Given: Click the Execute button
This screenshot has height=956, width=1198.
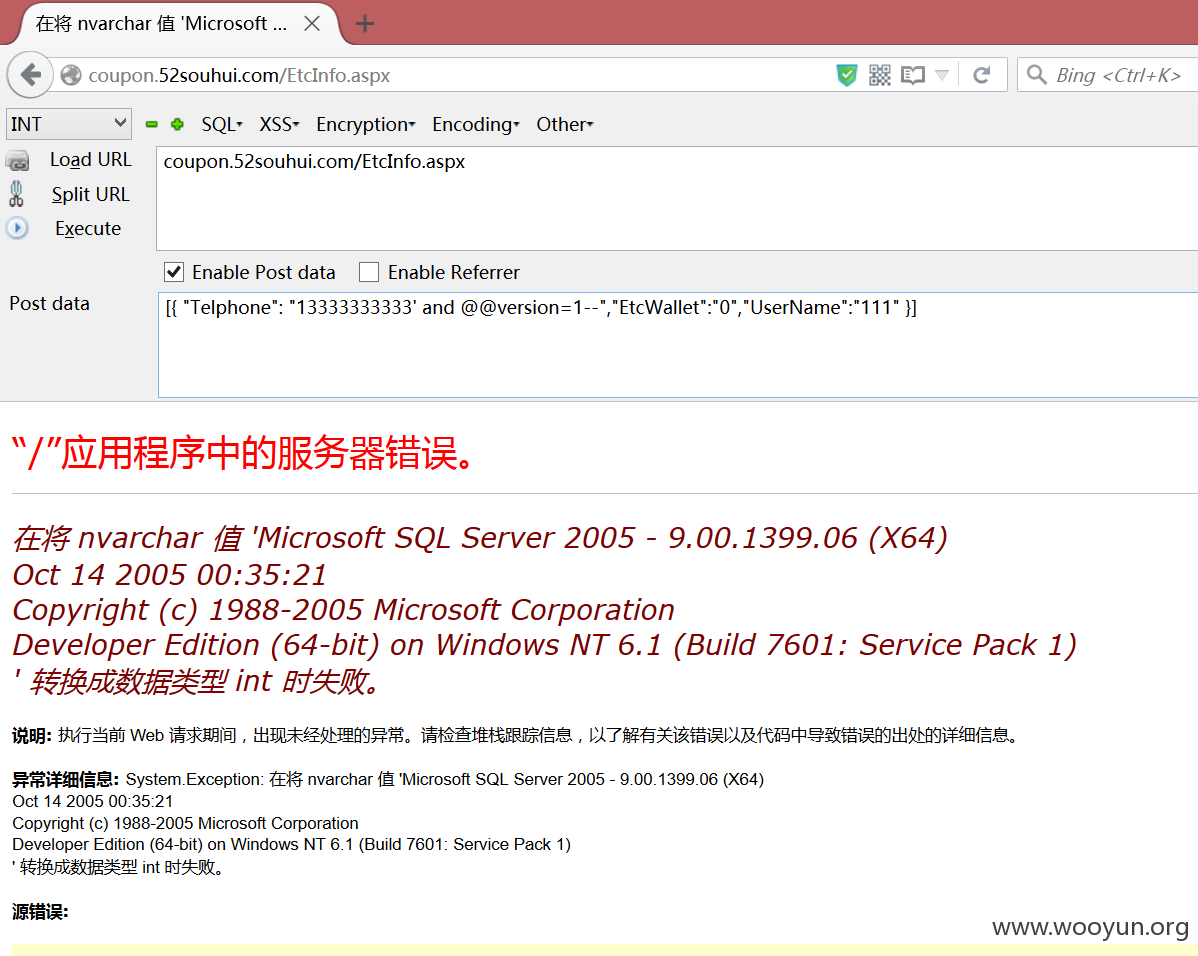Looking at the screenshot, I should 88,228.
